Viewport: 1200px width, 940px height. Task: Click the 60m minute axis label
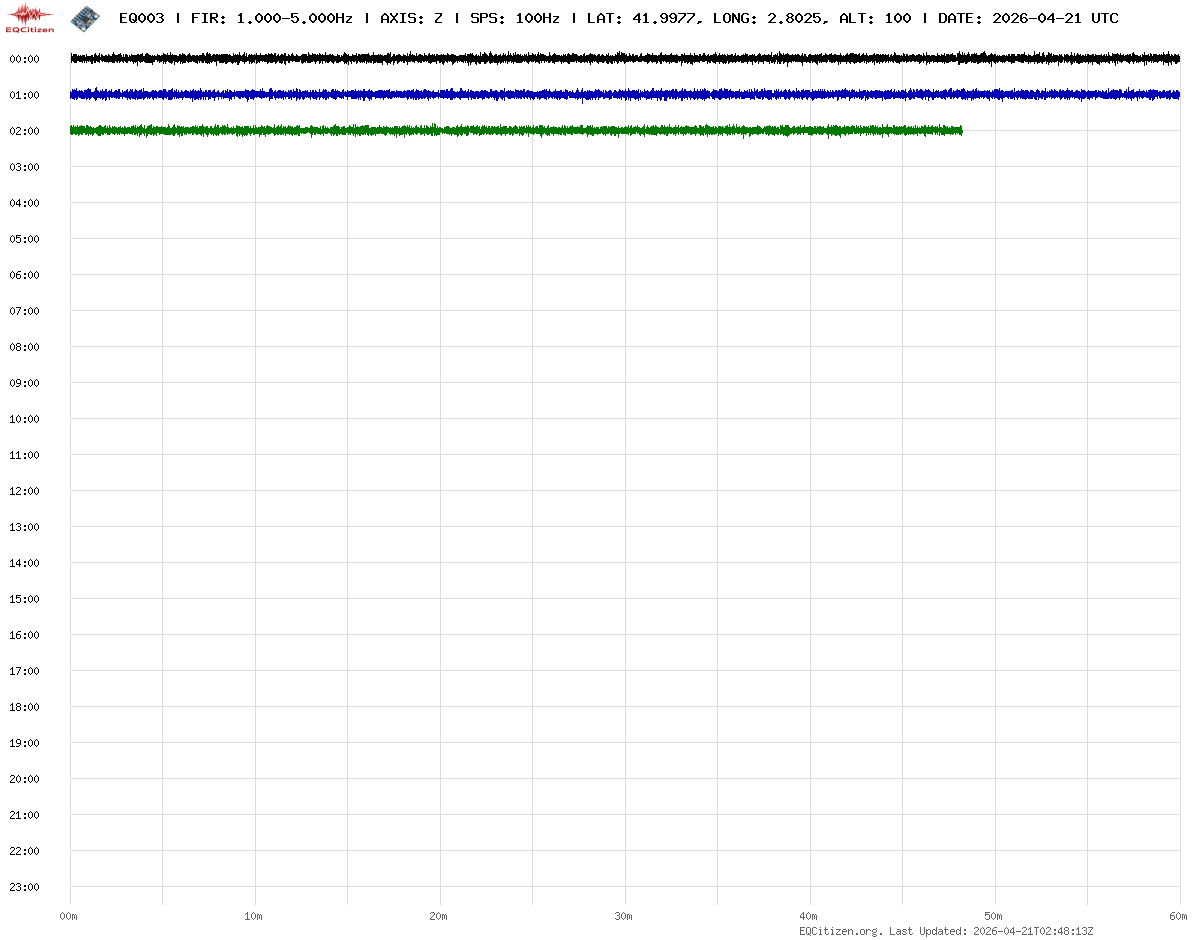pyautogui.click(x=1180, y=916)
